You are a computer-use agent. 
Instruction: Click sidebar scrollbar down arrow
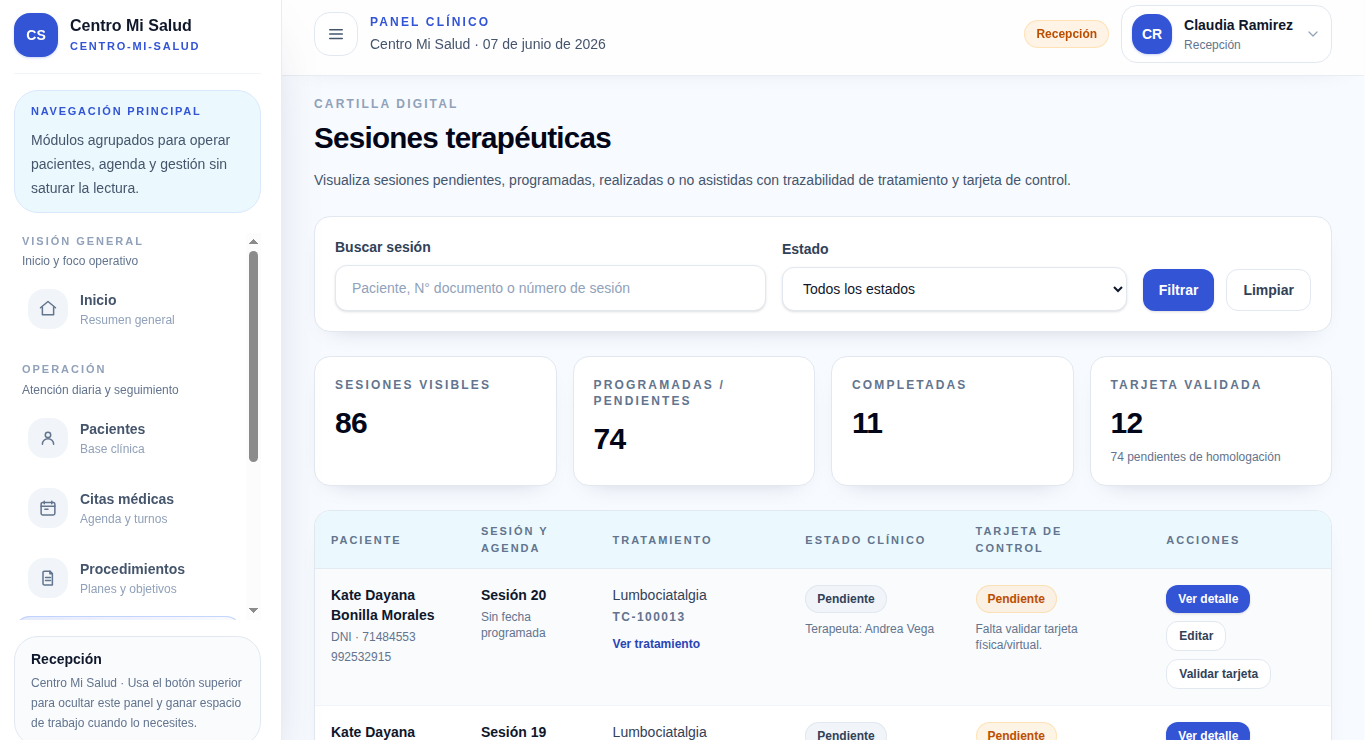[x=253, y=610]
